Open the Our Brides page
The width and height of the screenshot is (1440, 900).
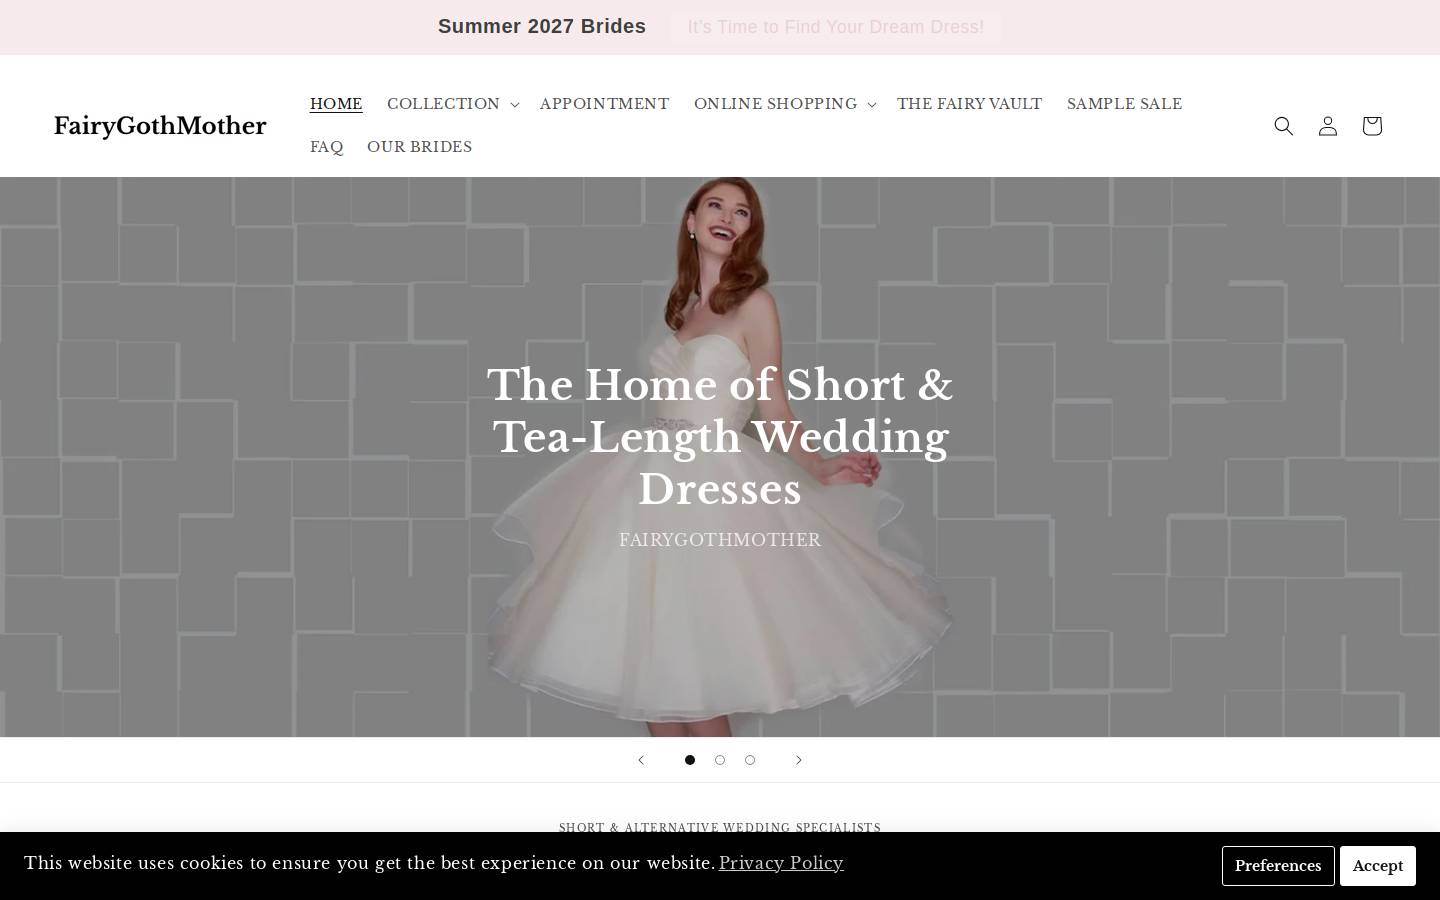pos(419,147)
